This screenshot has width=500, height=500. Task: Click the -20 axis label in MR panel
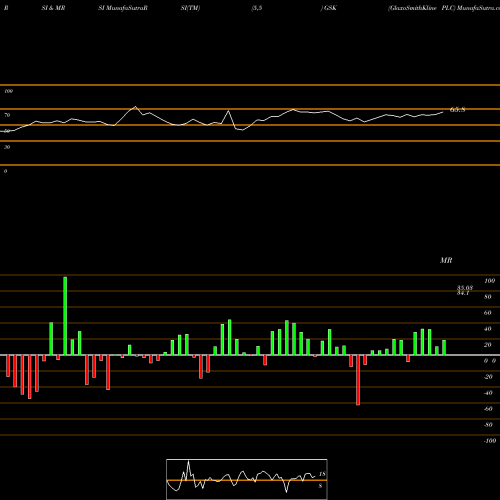coord(488,377)
